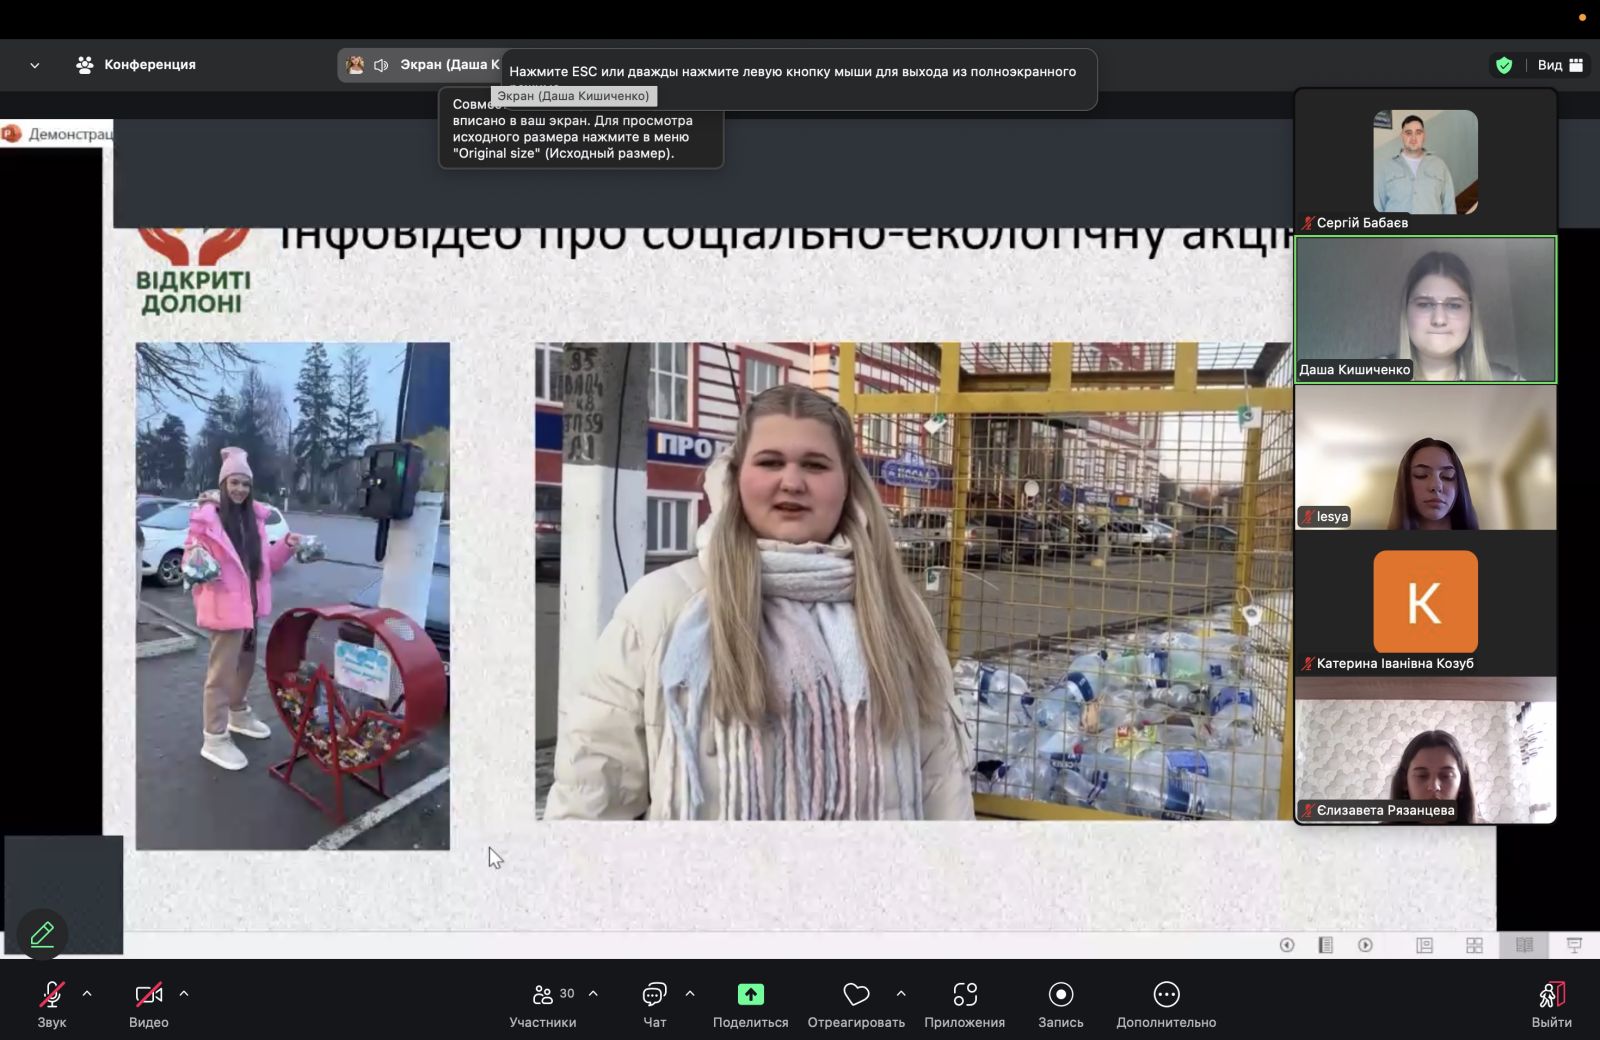The width and height of the screenshot is (1600, 1040).
Task: Start recording with Запись button
Action: tap(1060, 994)
